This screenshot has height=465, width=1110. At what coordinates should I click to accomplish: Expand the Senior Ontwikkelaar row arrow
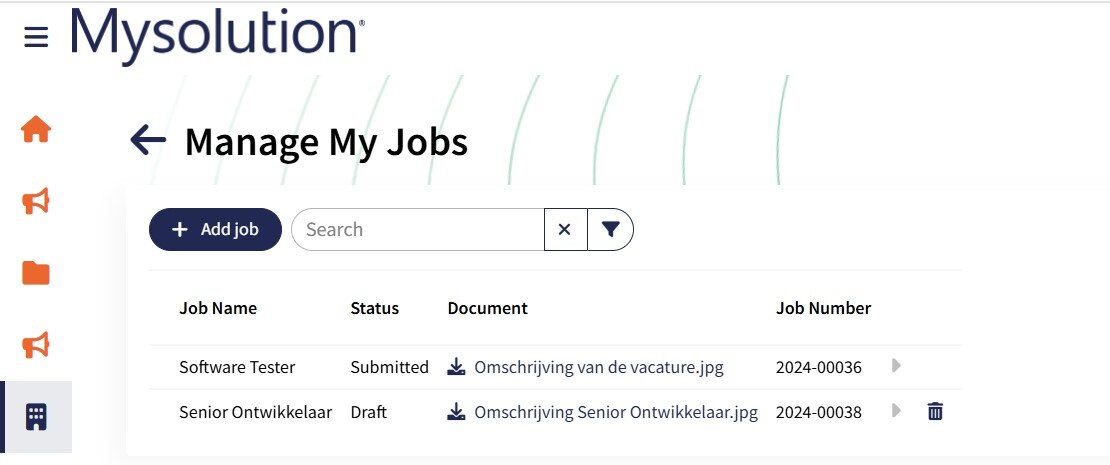point(896,410)
